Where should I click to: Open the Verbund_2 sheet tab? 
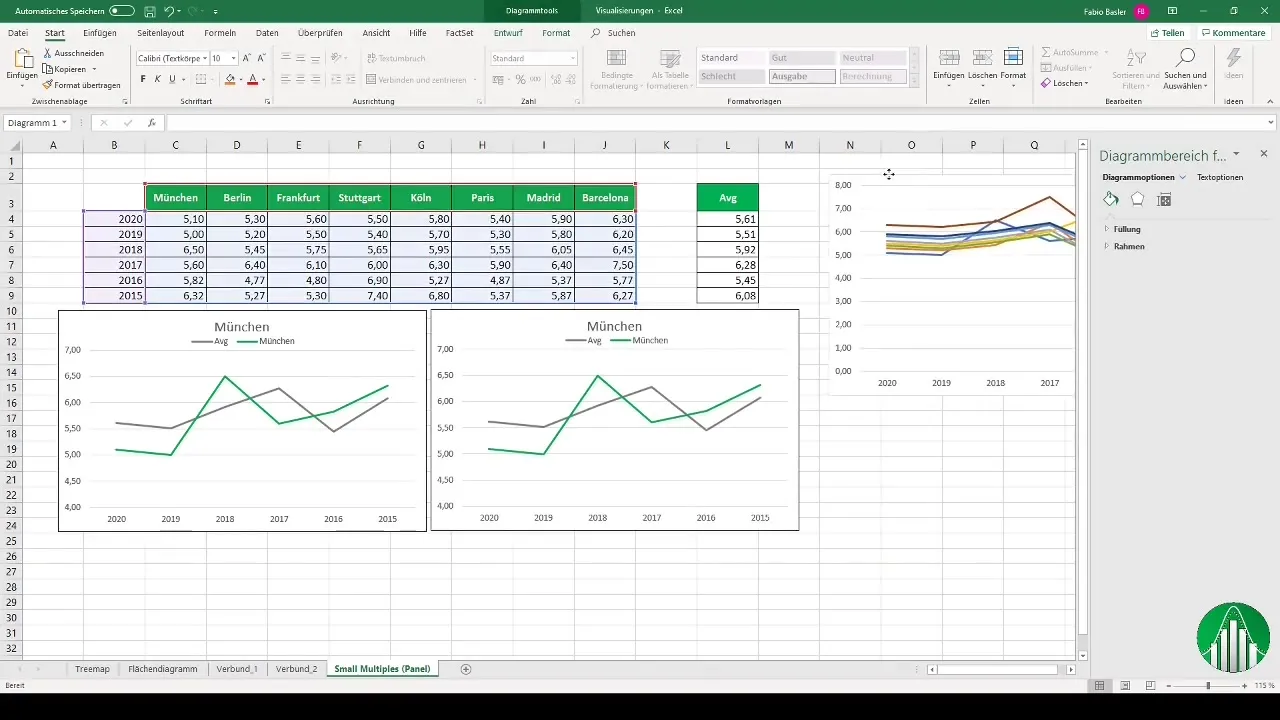point(296,668)
